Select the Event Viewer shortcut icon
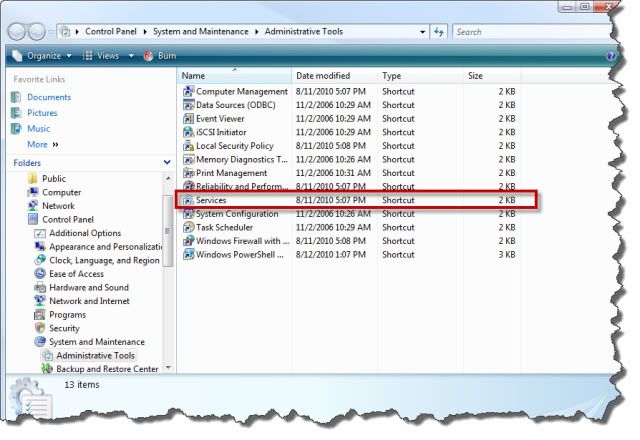The width and height of the screenshot is (640, 440). (x=188, y=119)
